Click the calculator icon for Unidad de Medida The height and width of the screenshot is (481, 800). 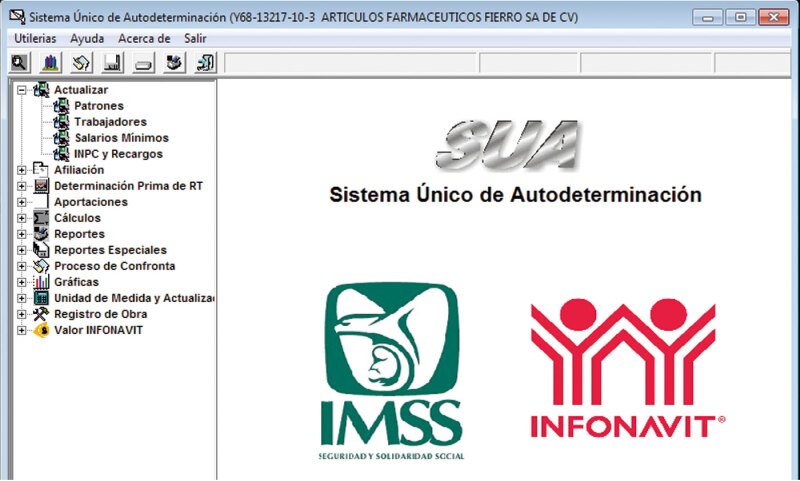41,298
